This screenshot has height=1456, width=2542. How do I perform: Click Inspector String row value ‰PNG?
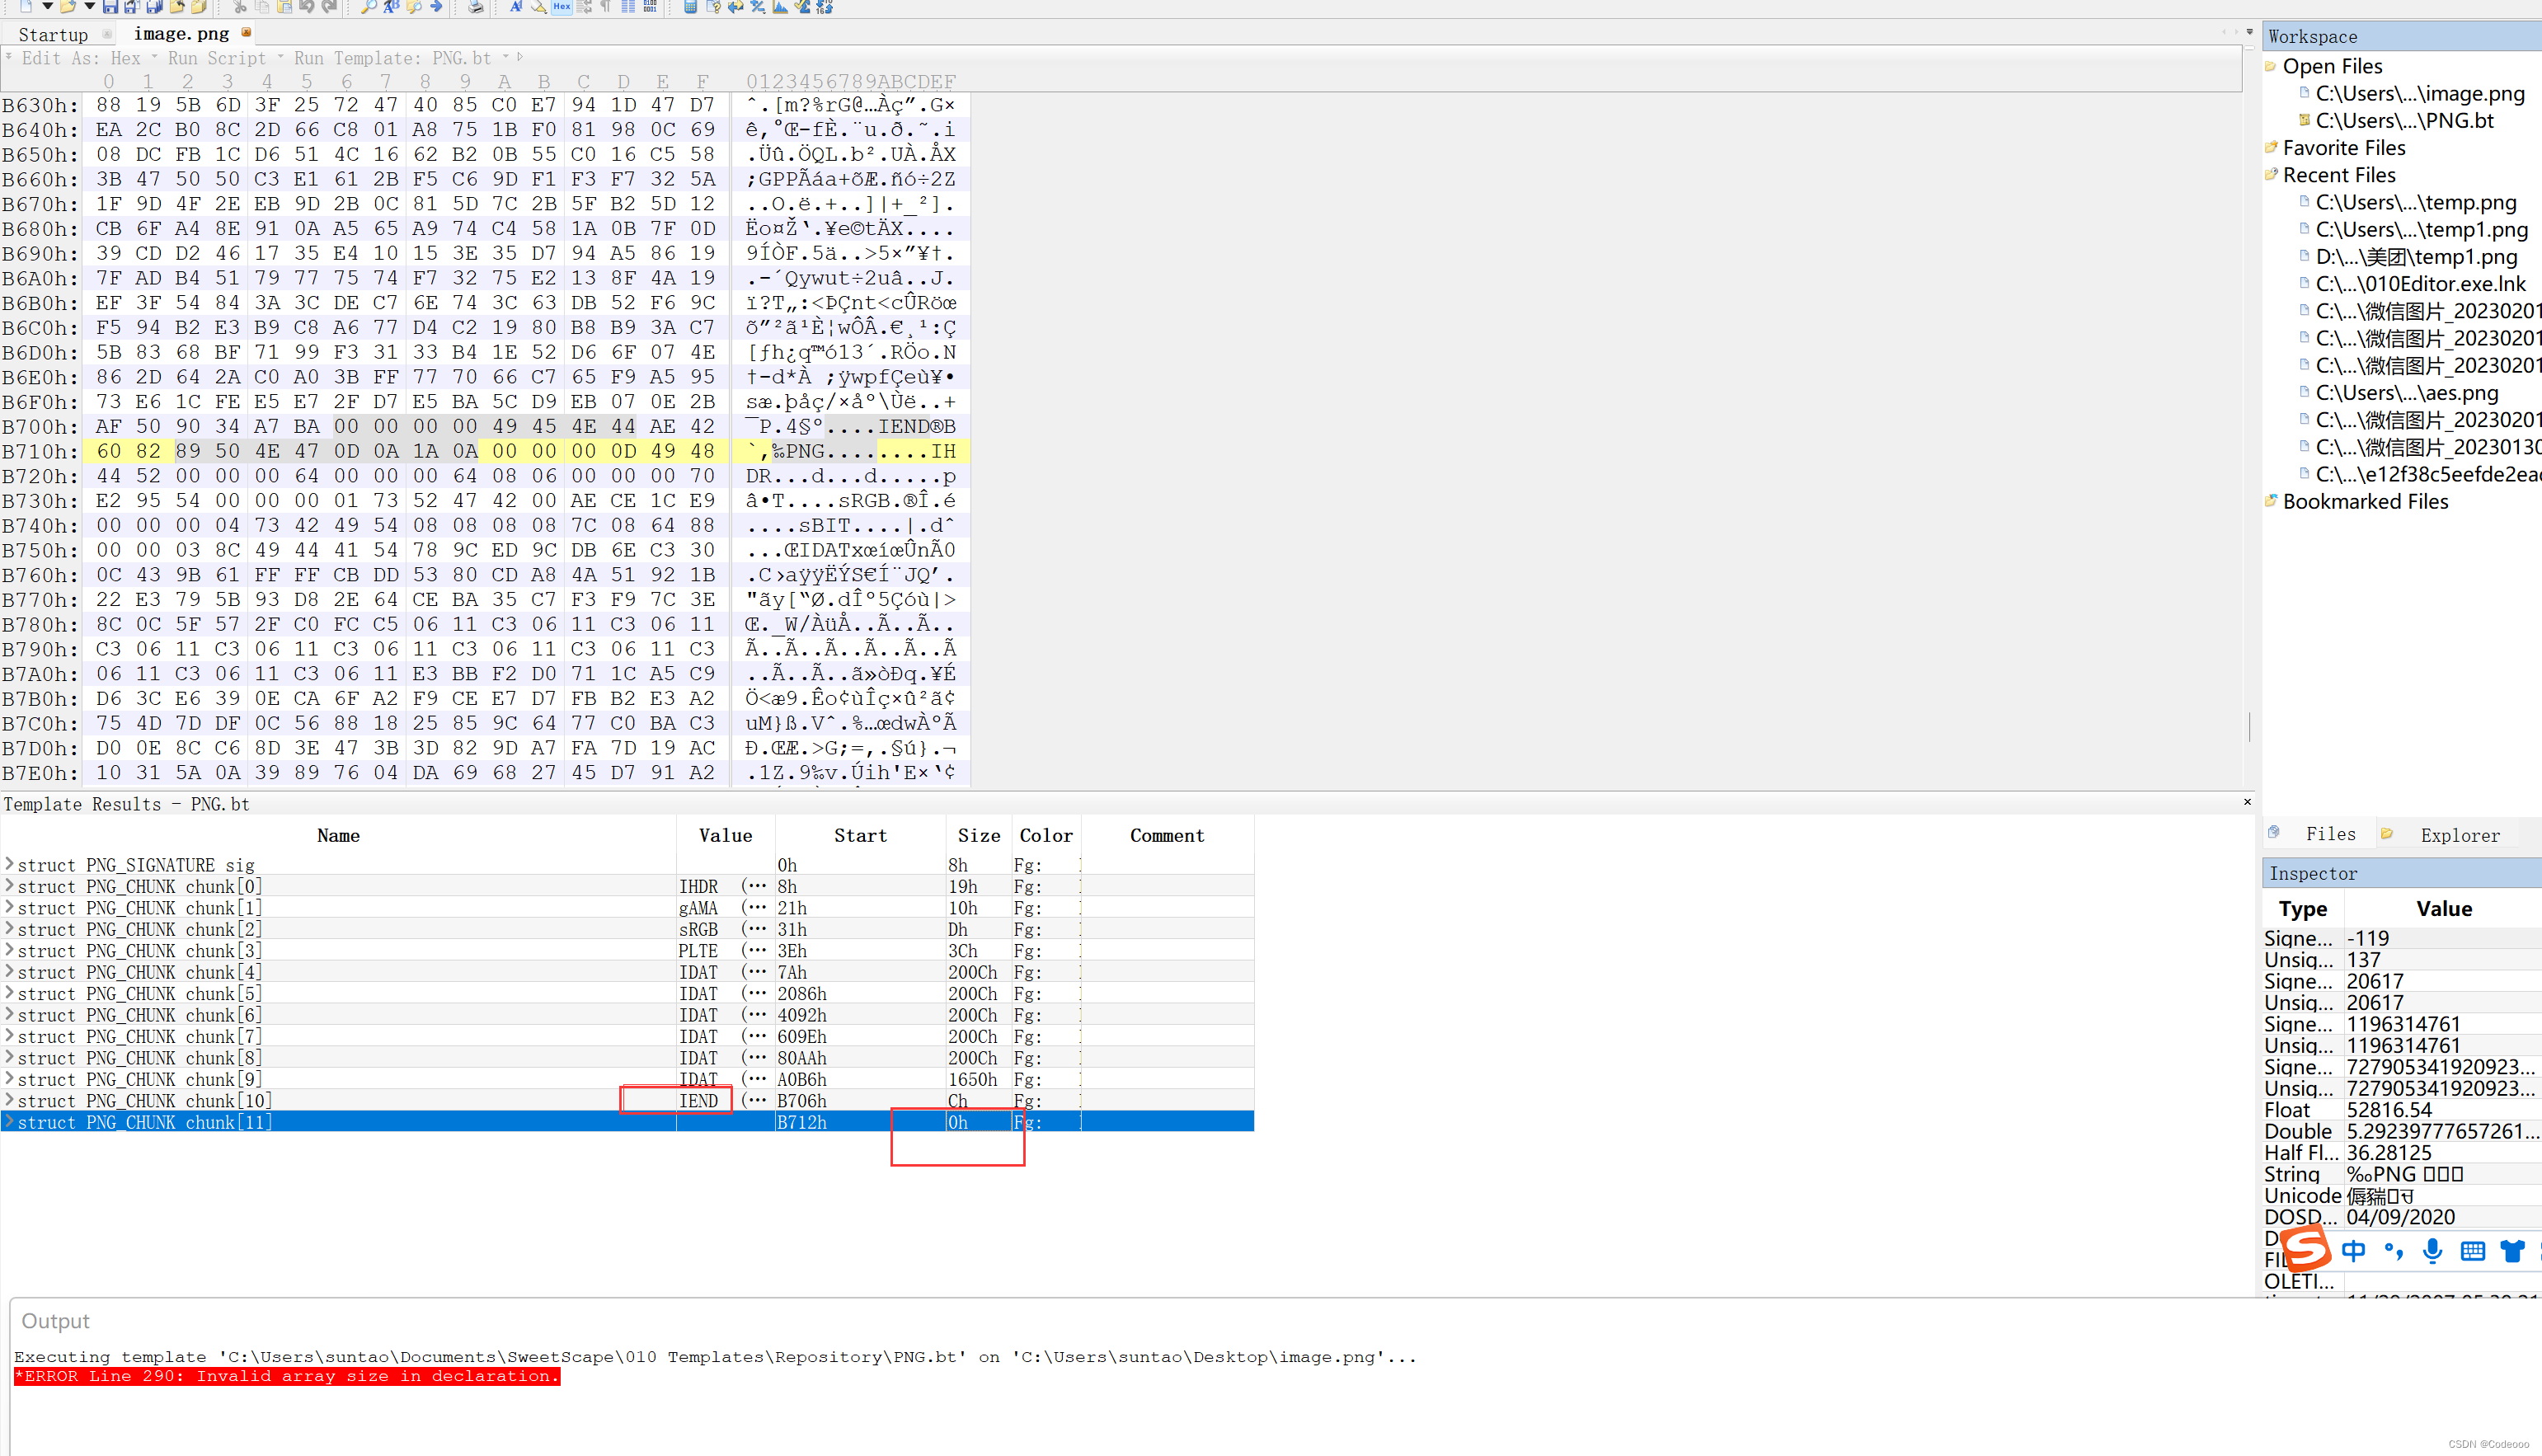tap(2404, 1174)
